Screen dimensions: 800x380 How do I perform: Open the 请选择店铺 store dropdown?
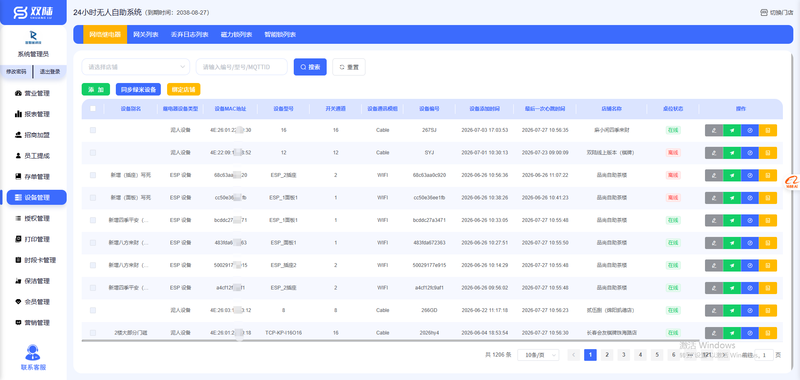[136, 67]
